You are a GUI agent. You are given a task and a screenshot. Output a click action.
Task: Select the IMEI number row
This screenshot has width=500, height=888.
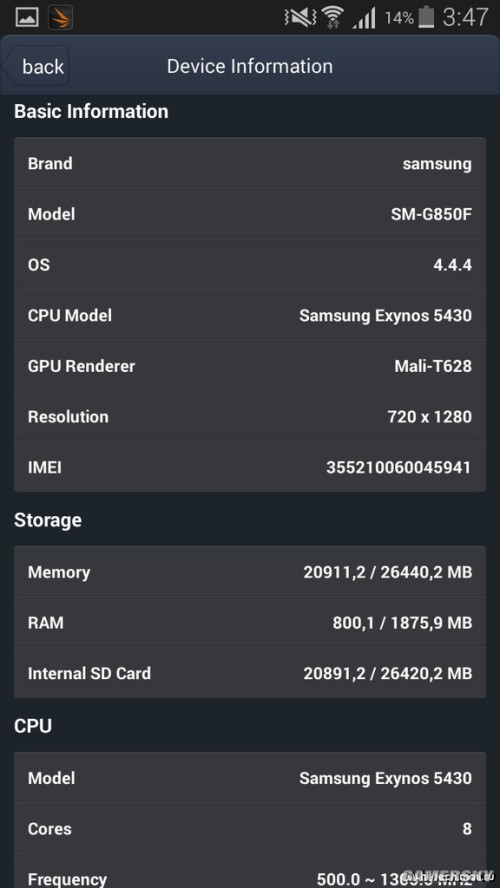click(x=250, y=467)
